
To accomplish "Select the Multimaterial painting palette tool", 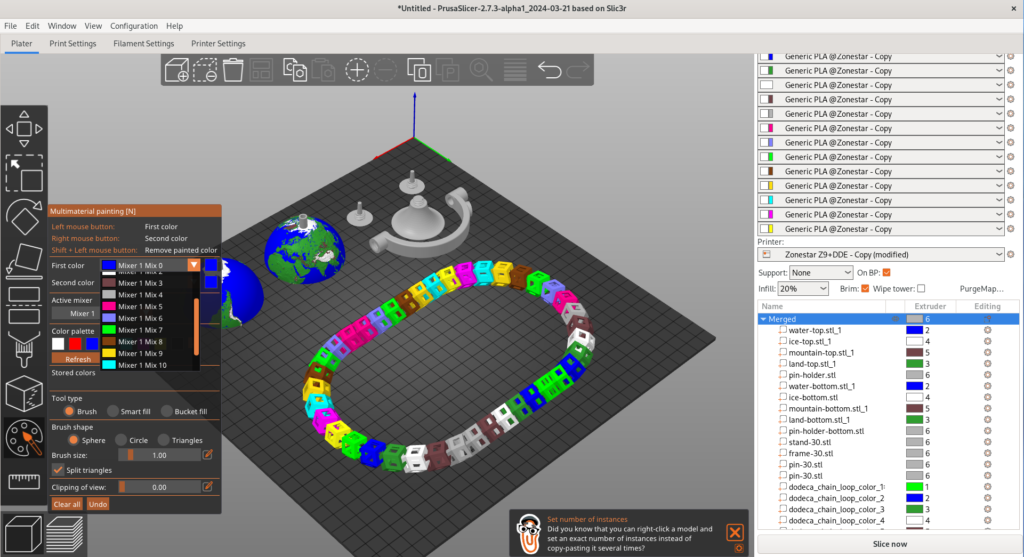I will [24, 436].
